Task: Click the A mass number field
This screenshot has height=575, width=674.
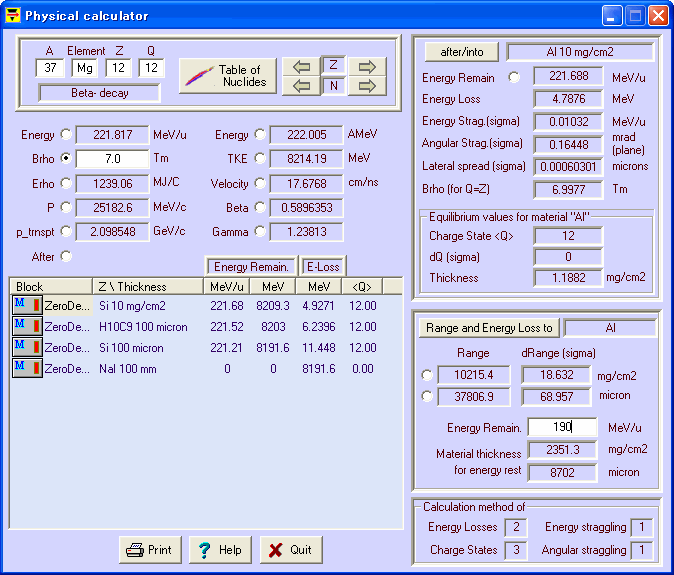Action: [x=50, y=68]
